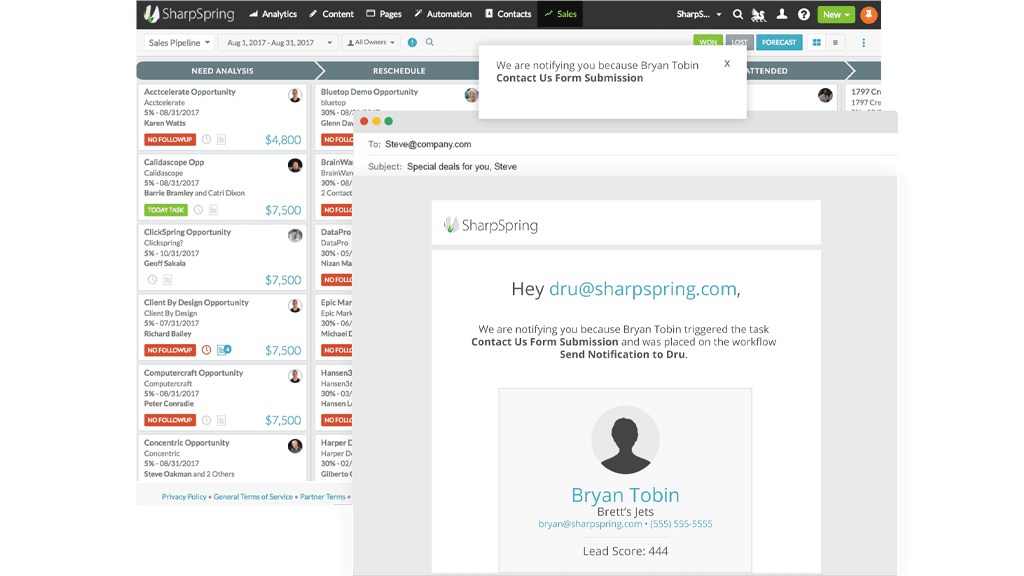The image size is (1024, 576).
Task: Click the bryan@sharpspring.com email link
Action: click(x=590, y=524)
